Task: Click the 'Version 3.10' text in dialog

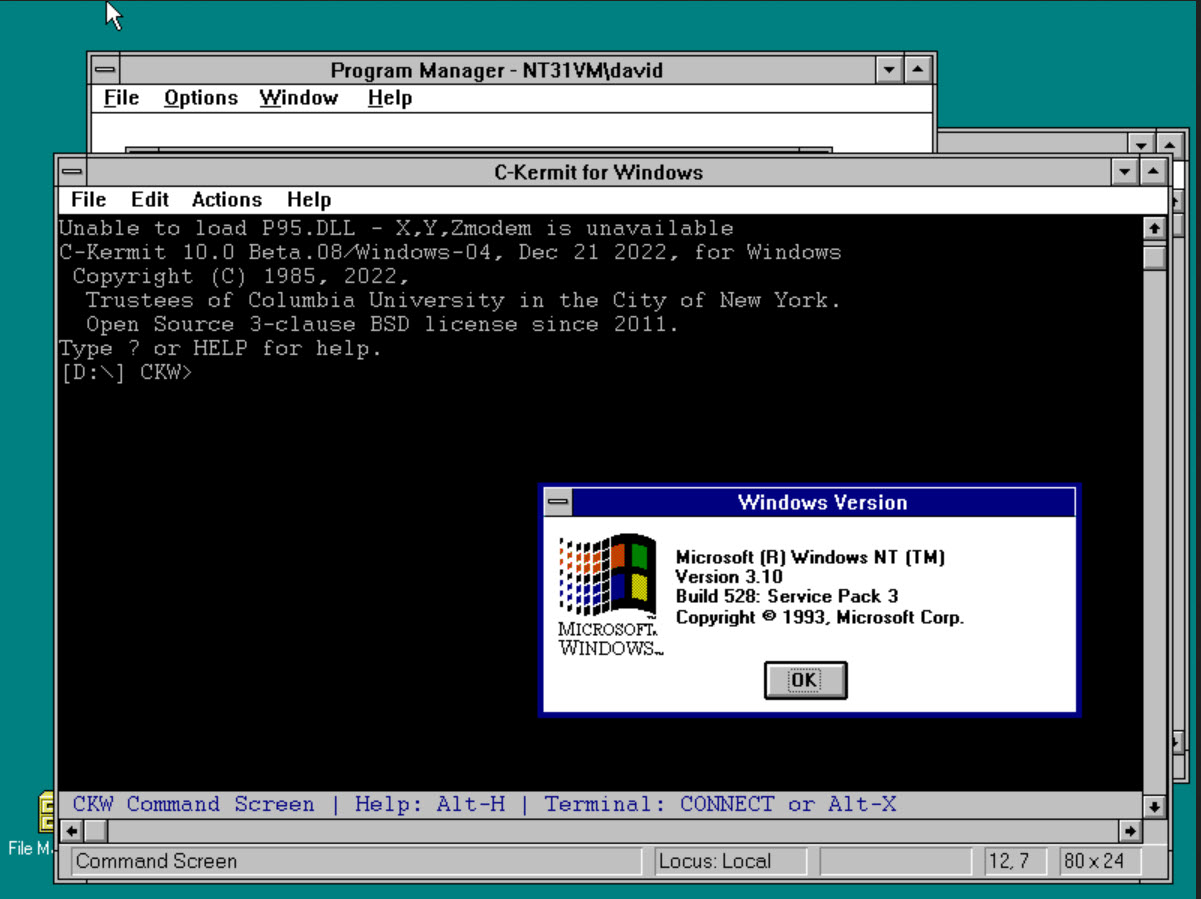Action: pyautogui.click(x=729, y=577)
